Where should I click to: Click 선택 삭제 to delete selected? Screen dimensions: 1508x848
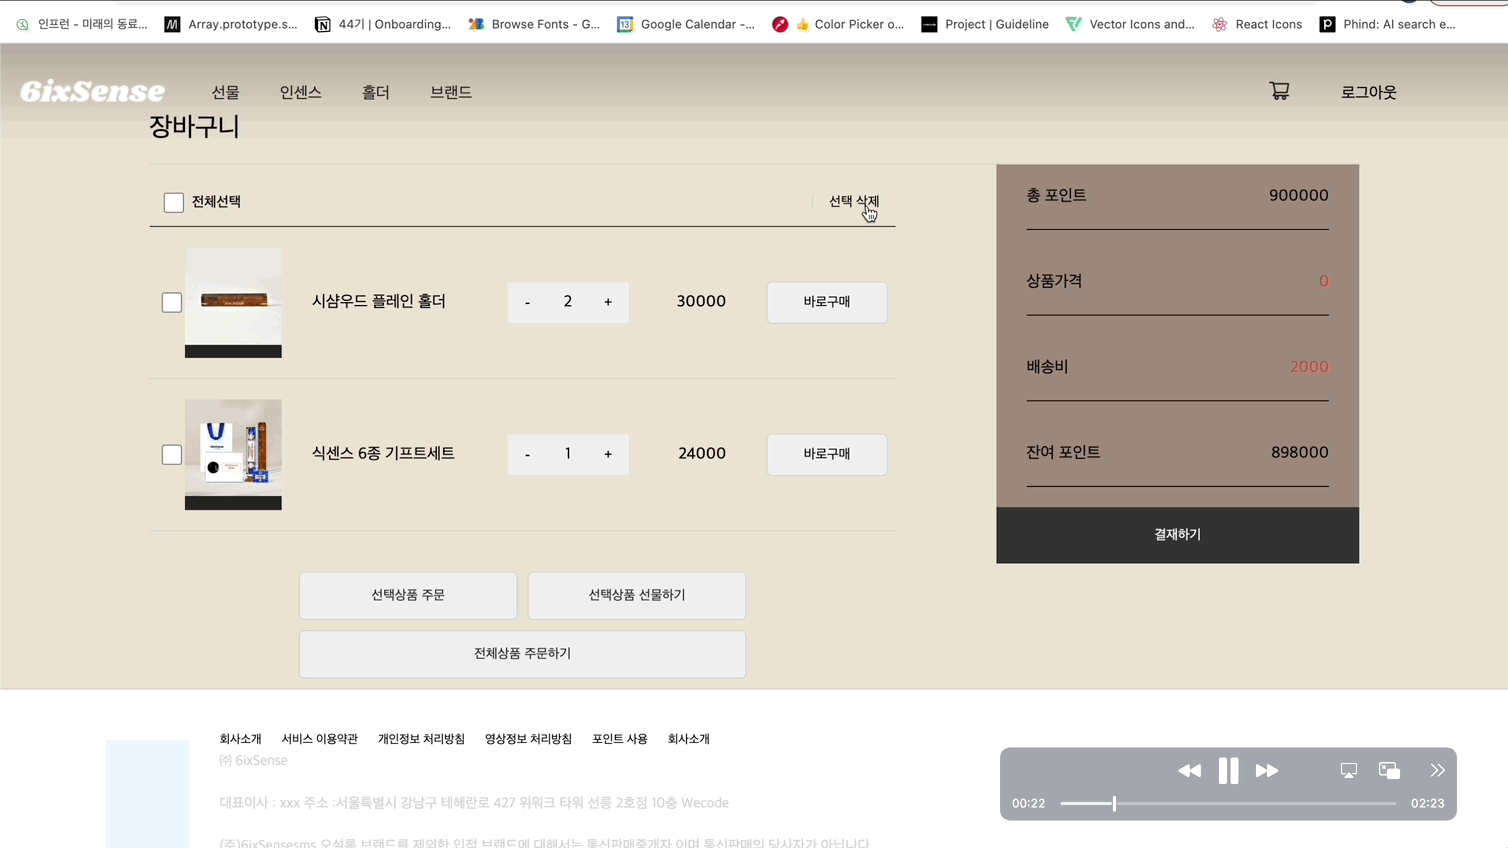click(x=854, y=202)
